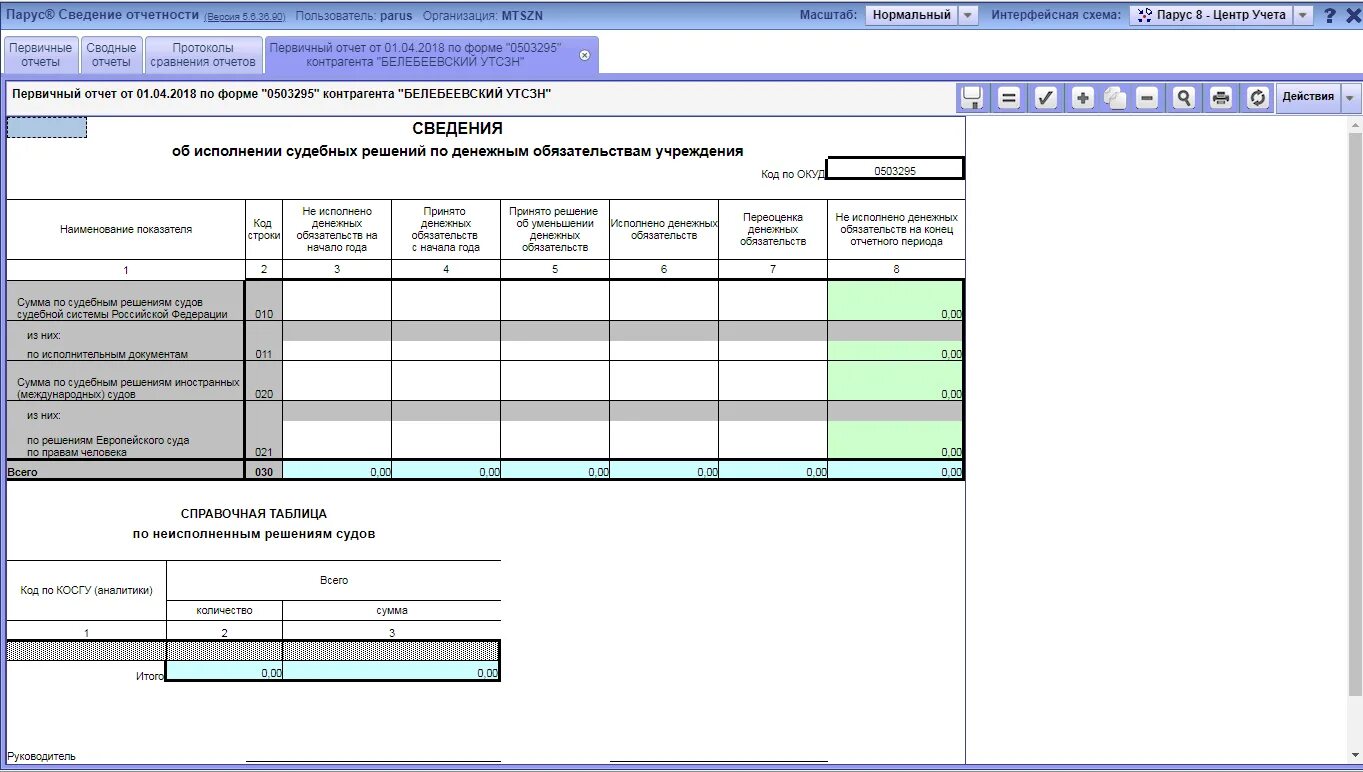Click row 020 column 6 cell
1363x772 pixels.
tap(664, 380)
